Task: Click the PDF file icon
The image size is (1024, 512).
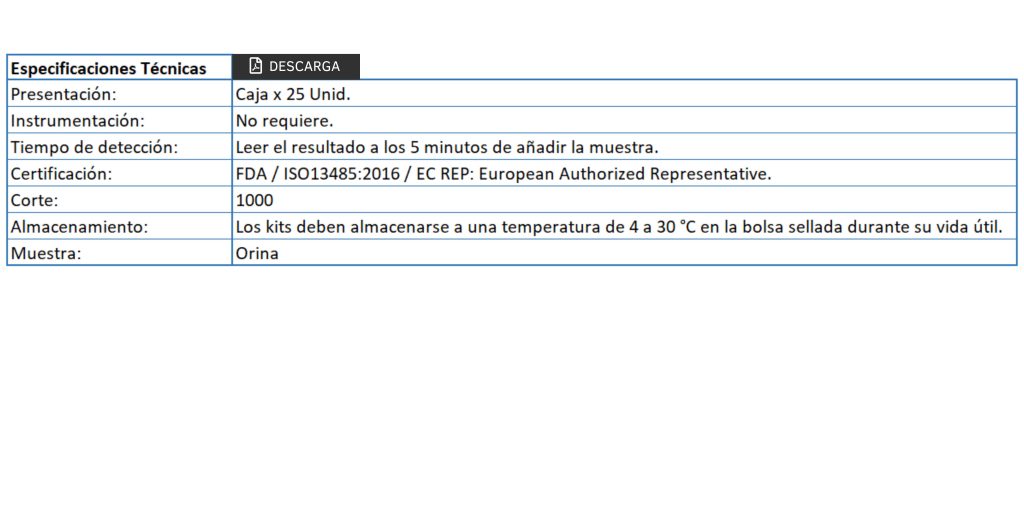Action: [255, 66]
